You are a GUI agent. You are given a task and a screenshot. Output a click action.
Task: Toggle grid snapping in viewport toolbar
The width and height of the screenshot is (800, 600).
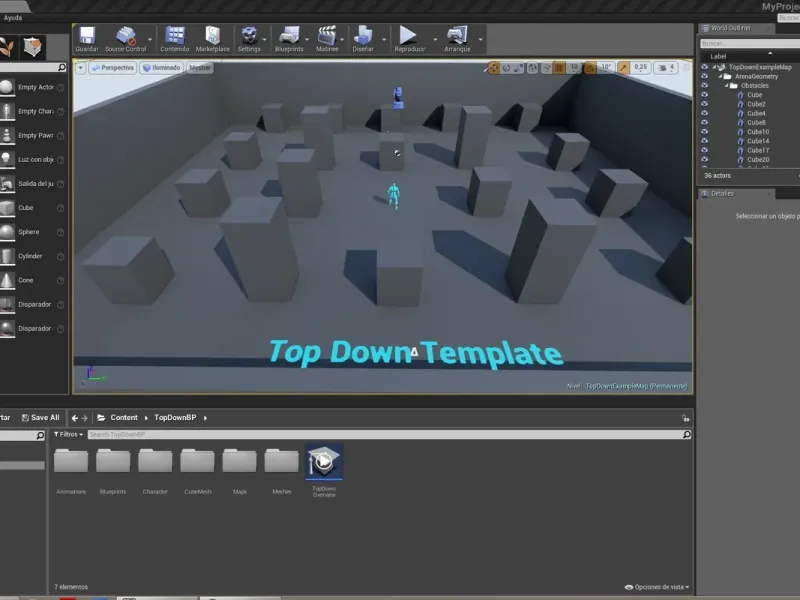coord(559,67)
